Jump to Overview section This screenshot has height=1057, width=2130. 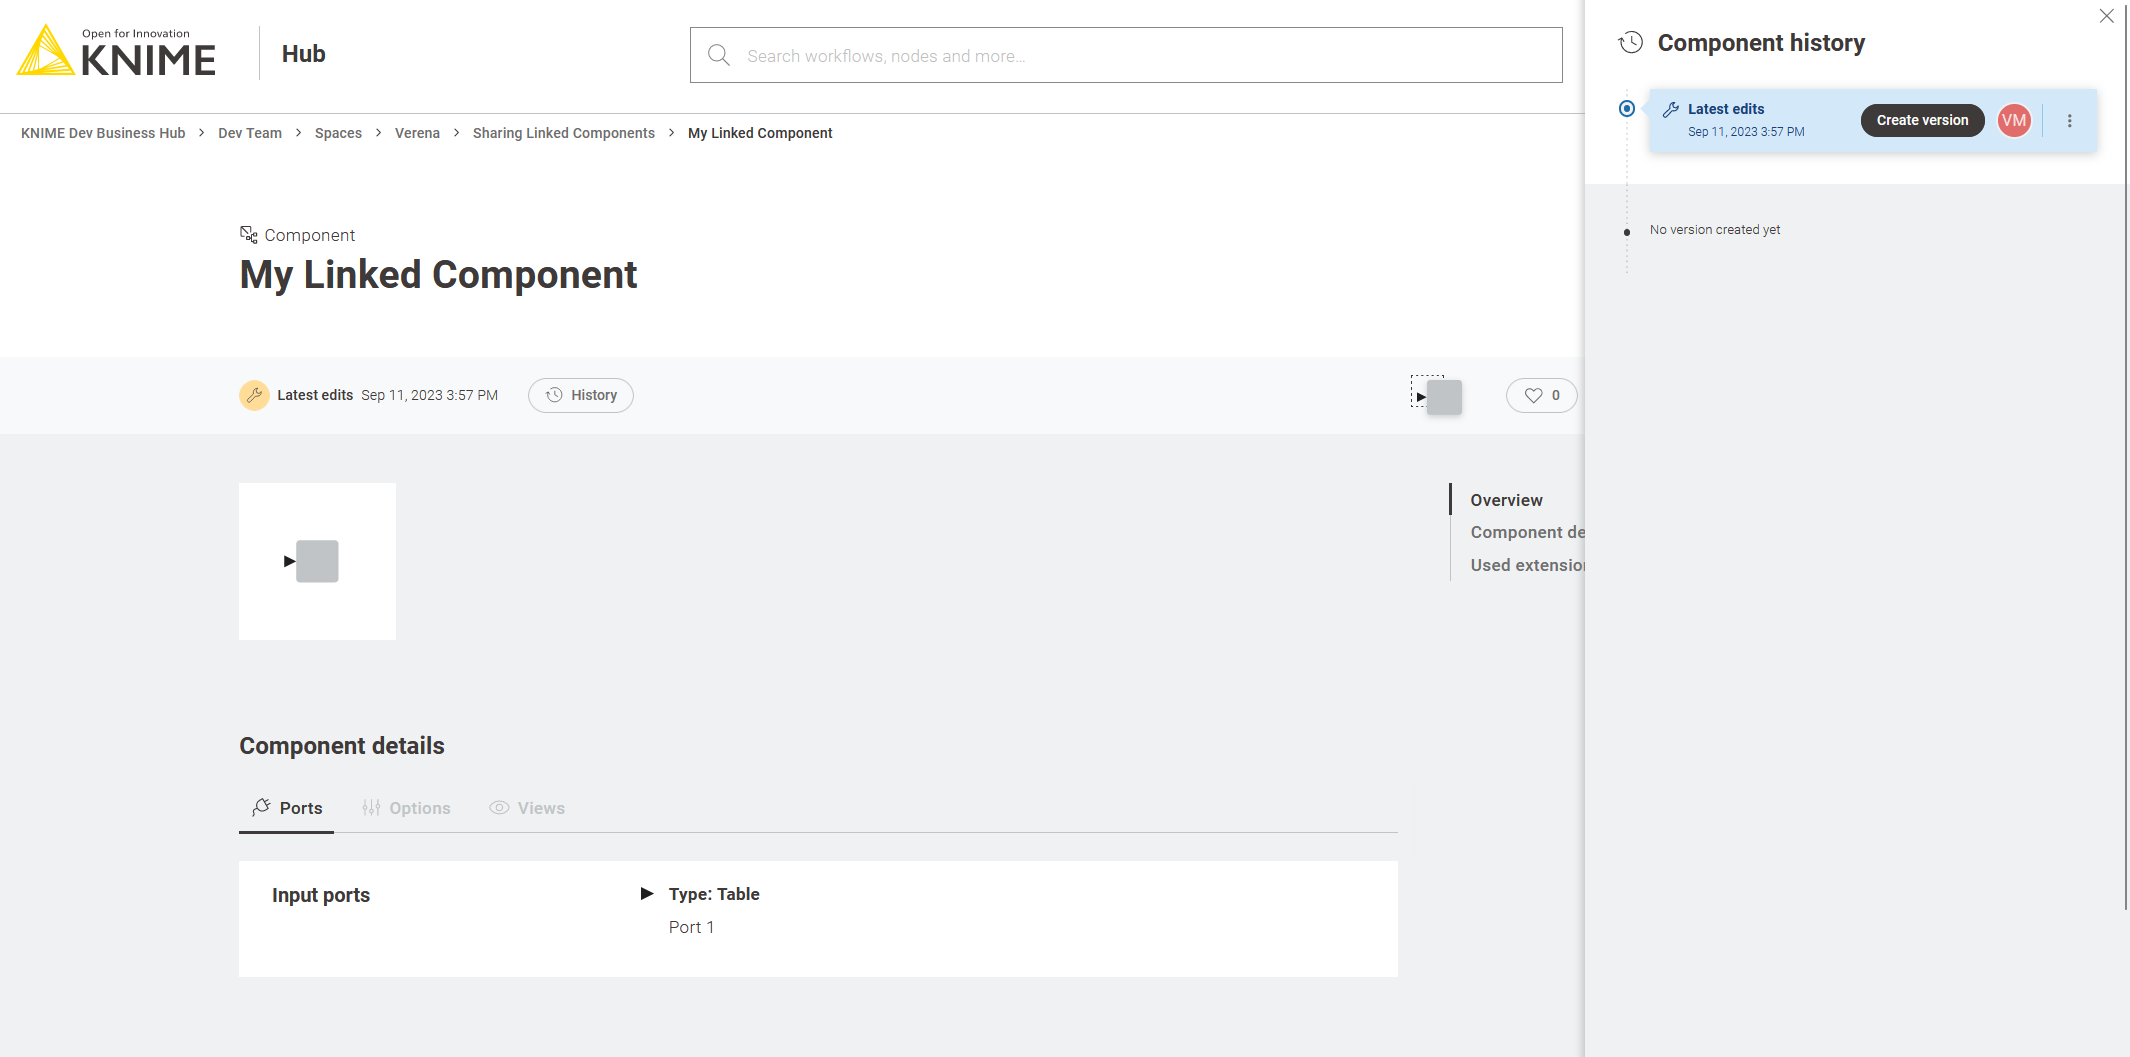(x=1506, y=500)
